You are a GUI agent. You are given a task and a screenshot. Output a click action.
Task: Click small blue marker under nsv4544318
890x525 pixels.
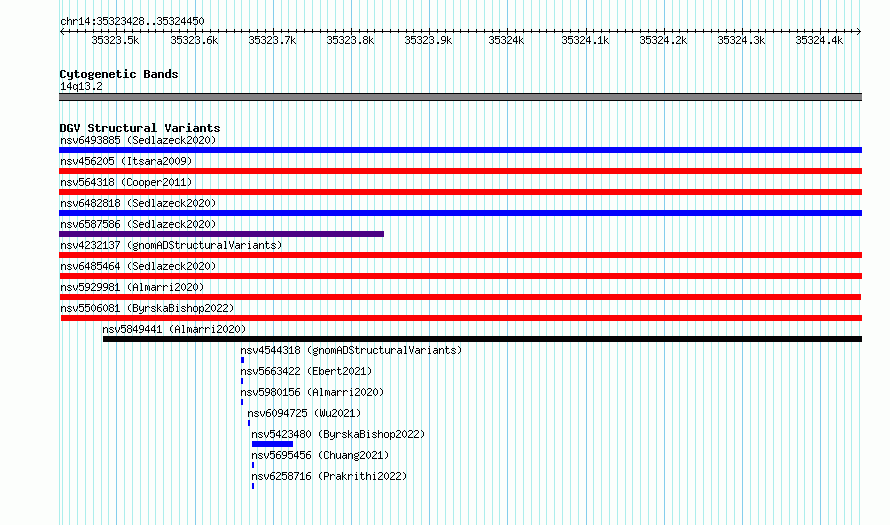tap(242, 360)
